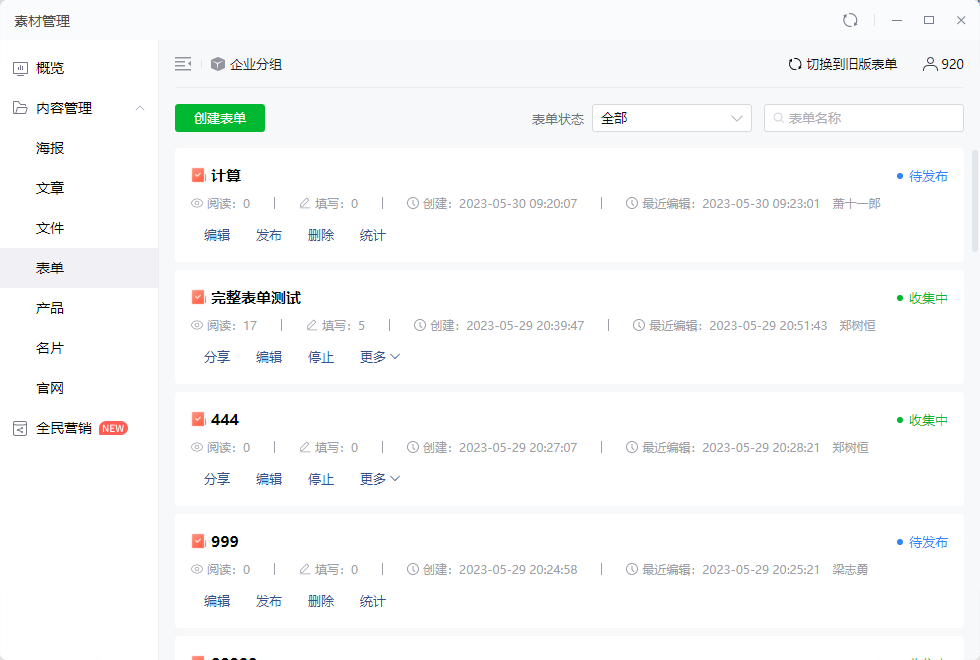Open the 海报 menu item
This screenshot has height=660, width=980.
pos(50,148)
